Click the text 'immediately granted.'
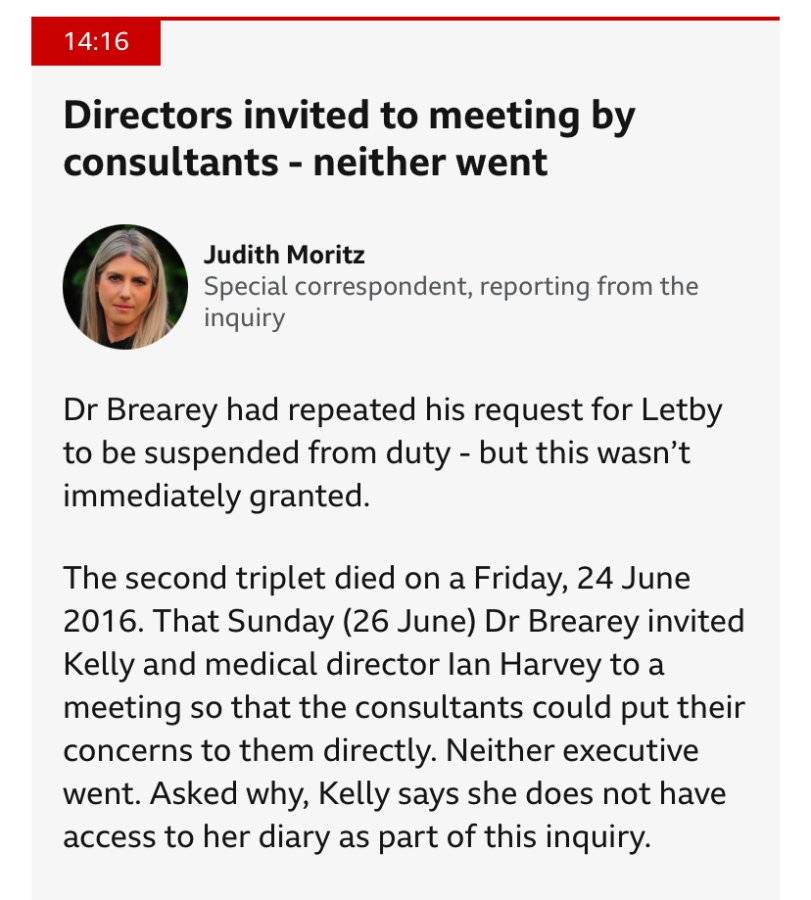The image size is (811, 900). tap(216, 496)
